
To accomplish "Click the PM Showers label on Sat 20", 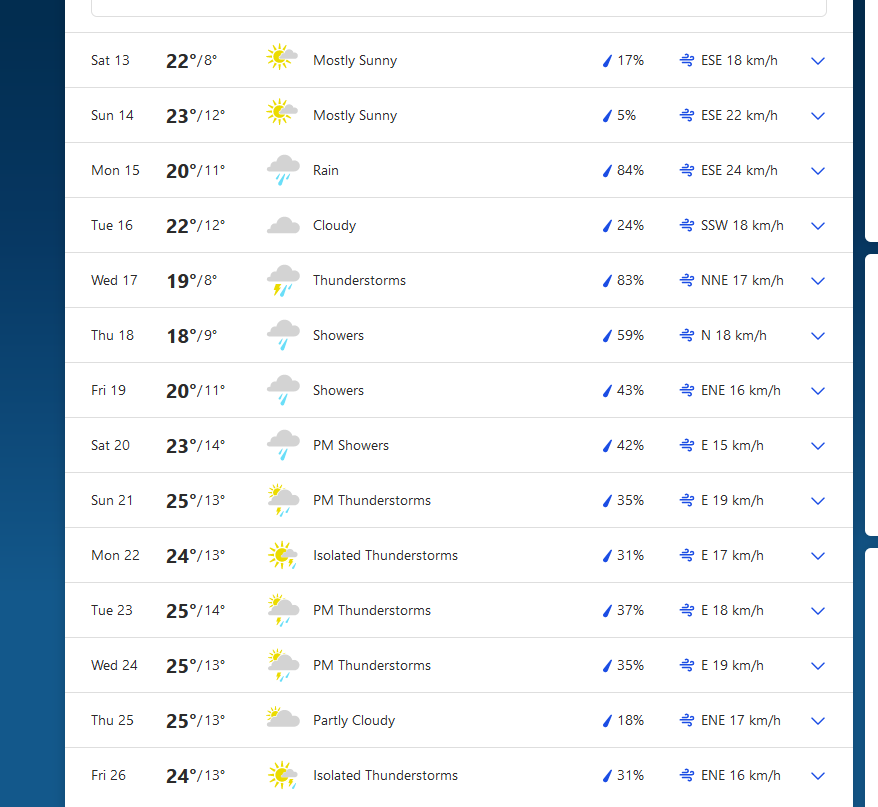I will pyautogui.click(x=350, y=446).
